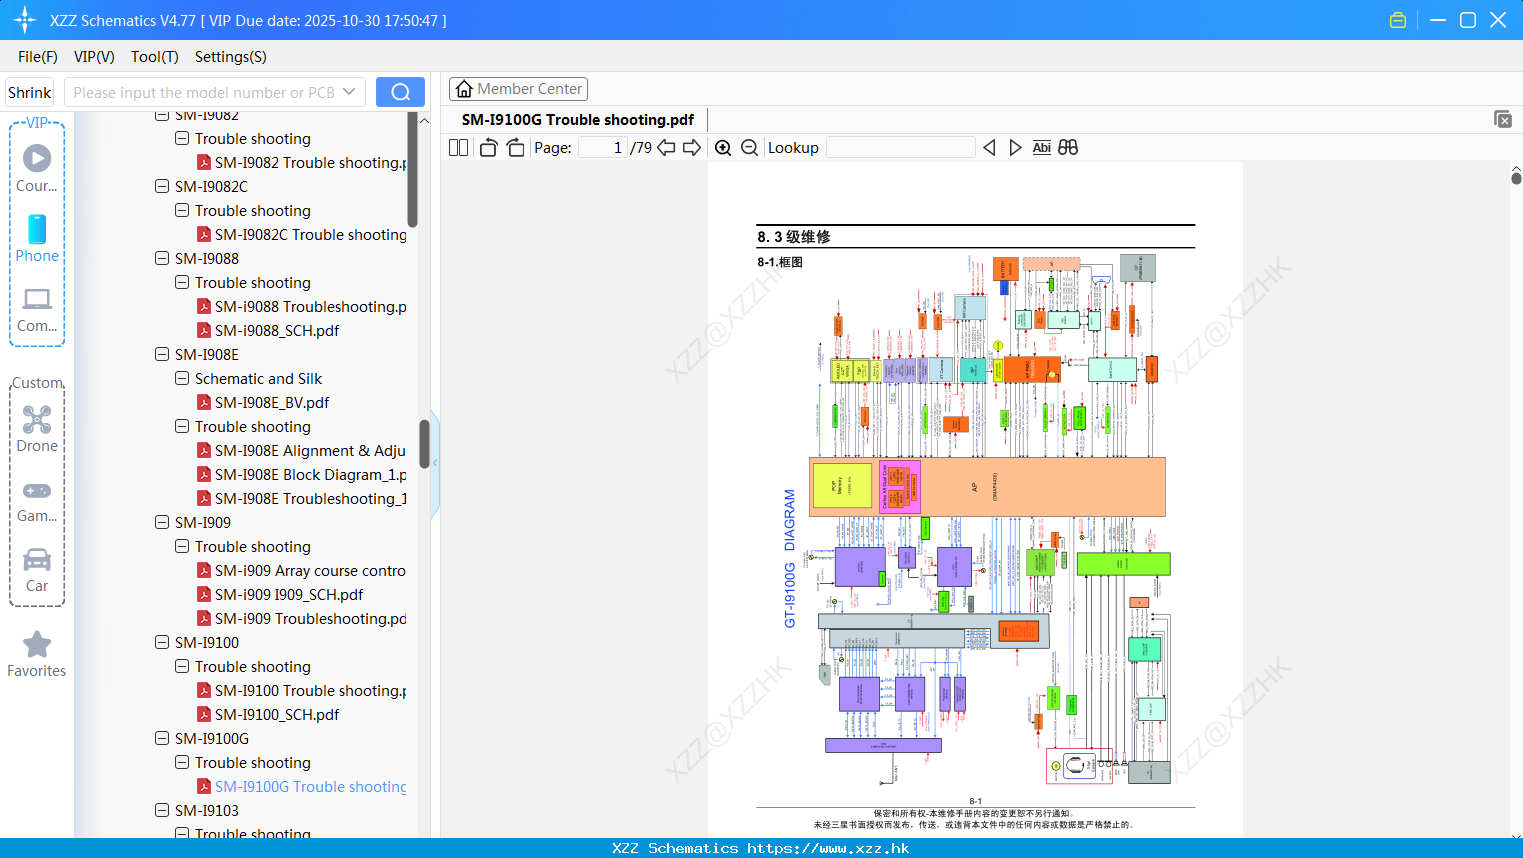Open Favorites star
The image size is (1523, 858).
37,654
